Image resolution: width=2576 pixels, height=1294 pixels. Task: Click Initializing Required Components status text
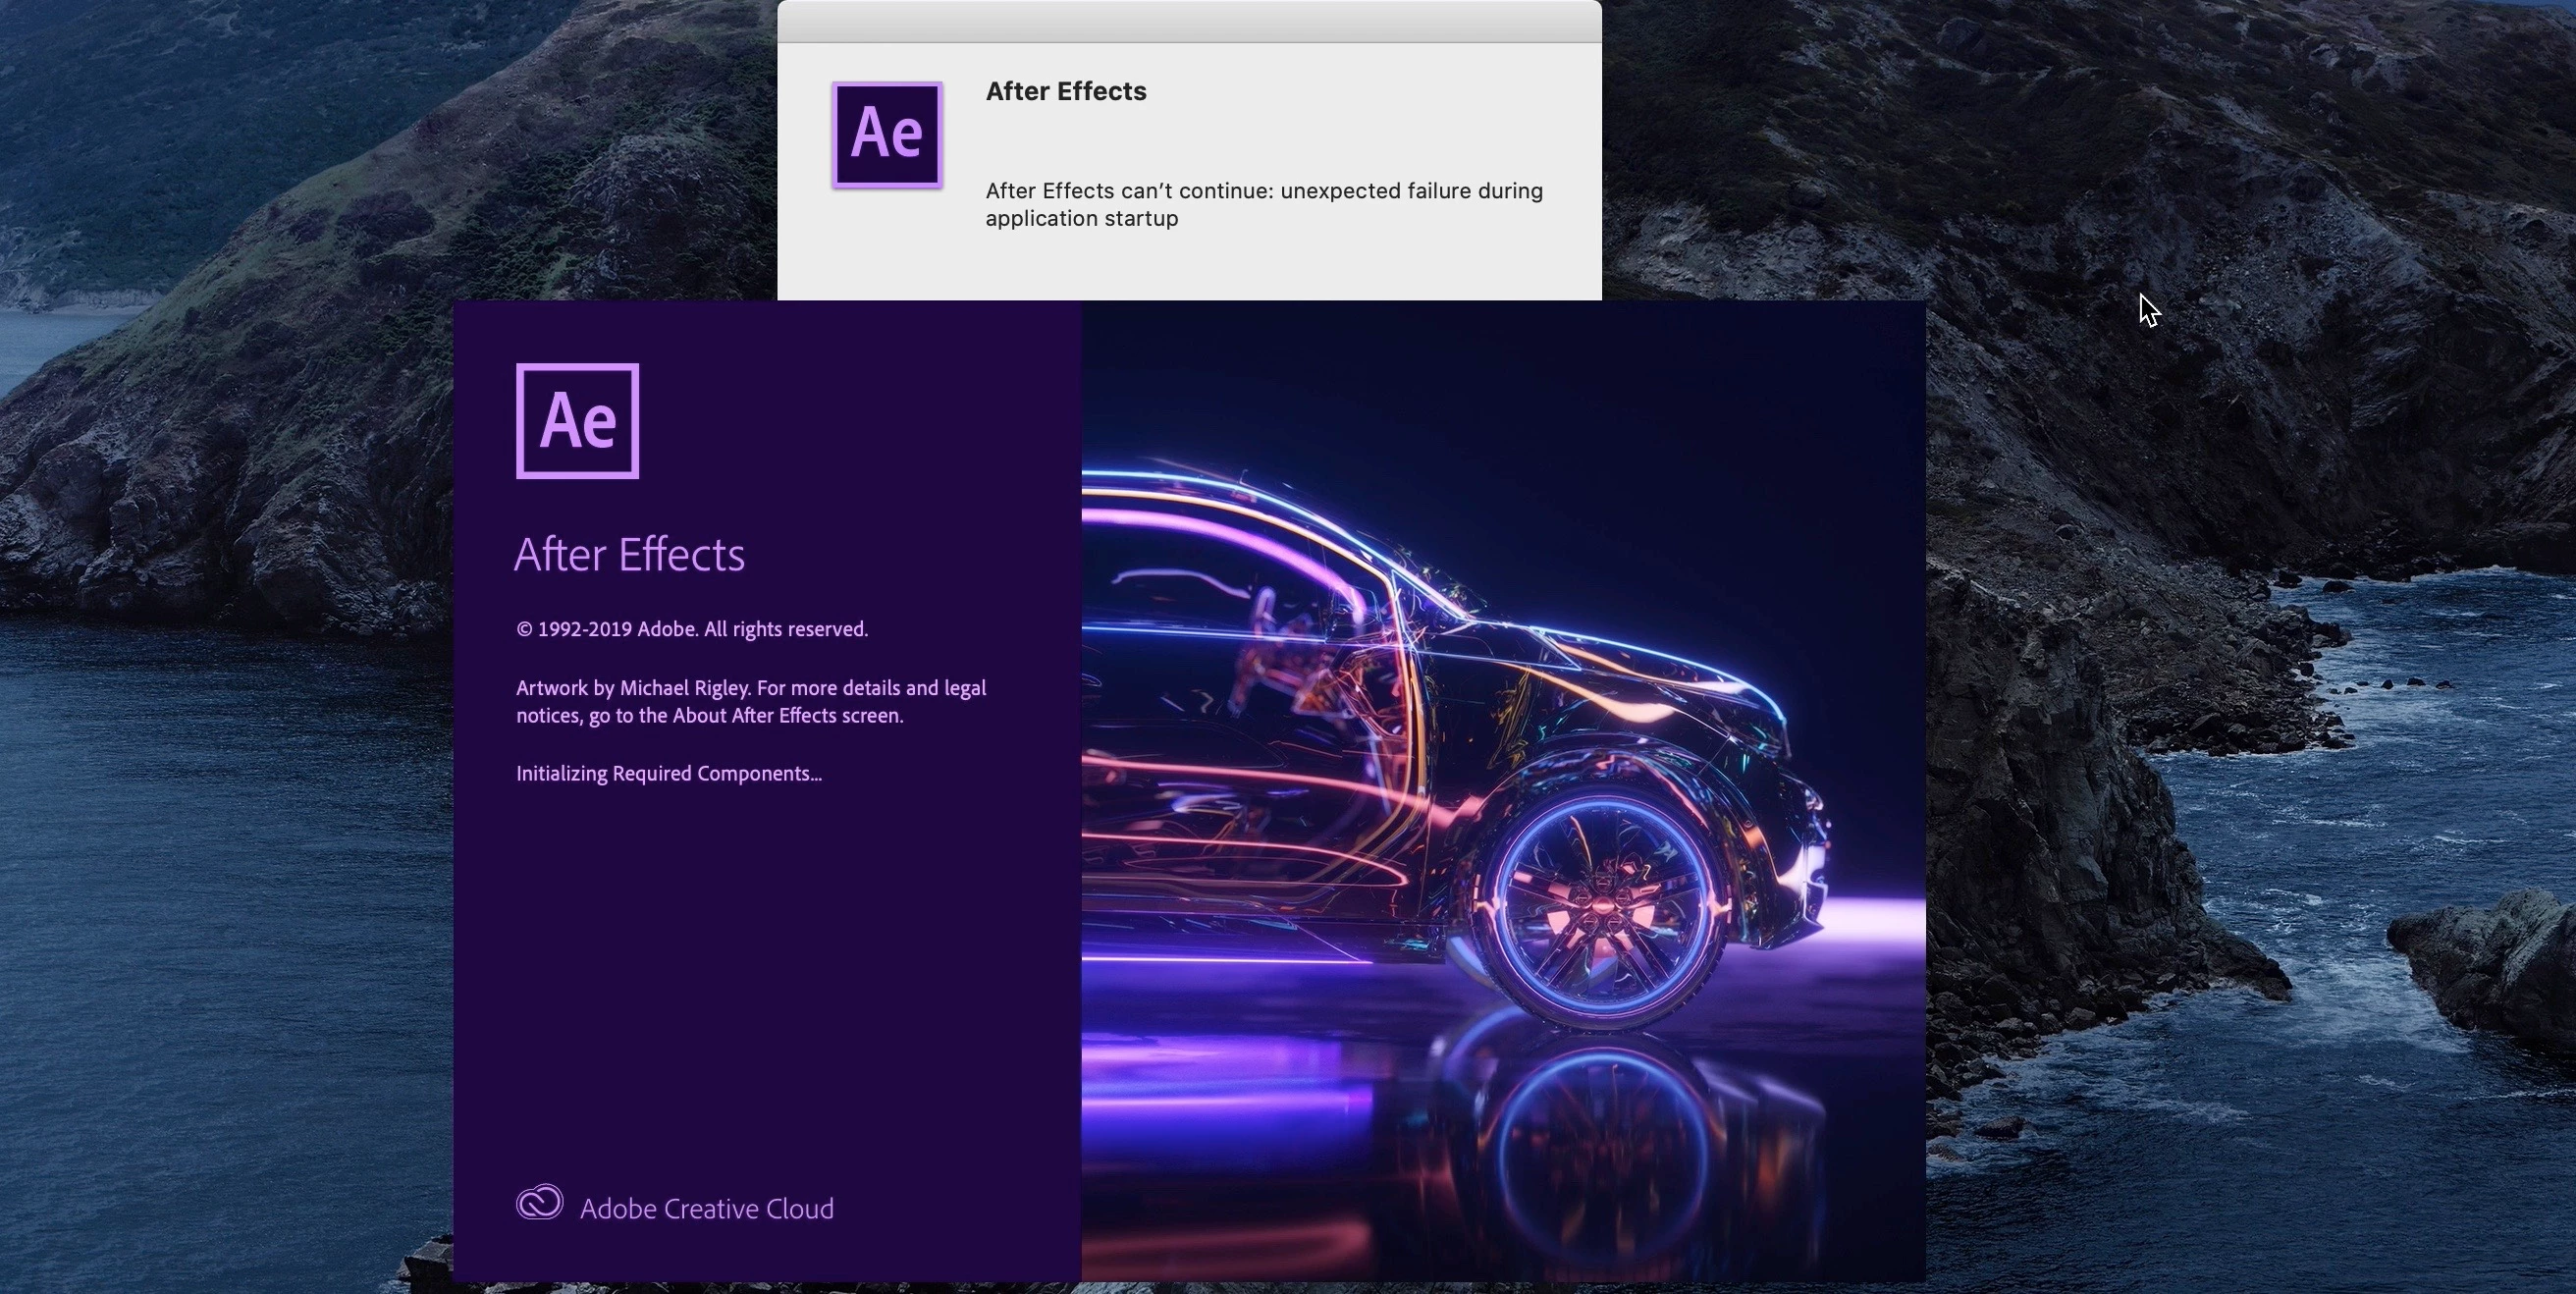coord(668,774)
